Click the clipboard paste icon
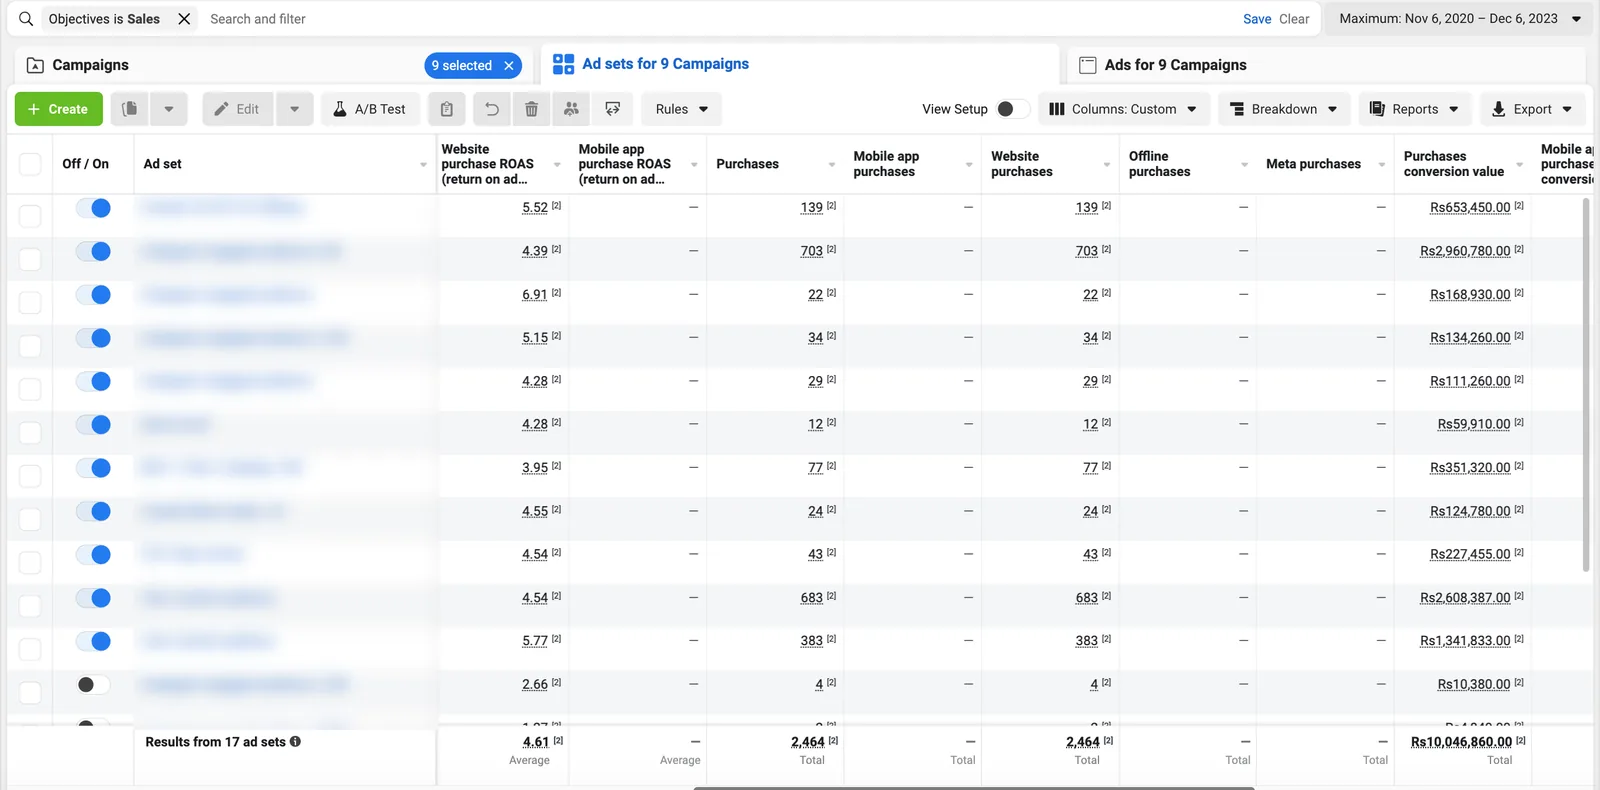 point(447,109)
